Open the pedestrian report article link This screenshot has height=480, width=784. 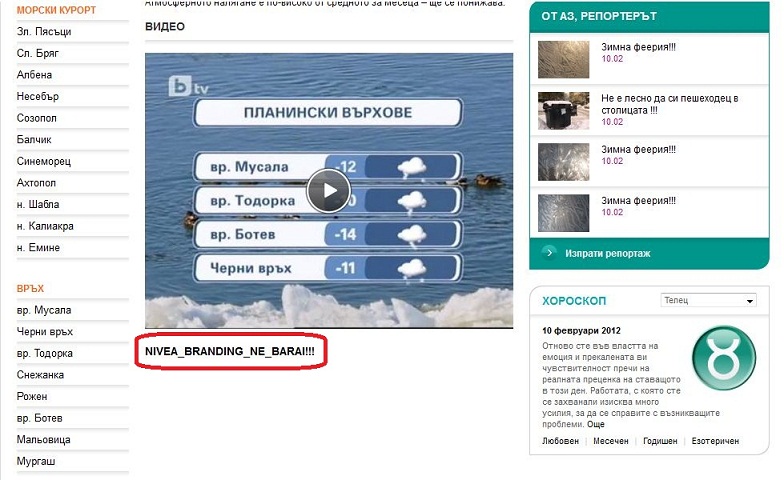pyautogui.click(x=670, y=104)
